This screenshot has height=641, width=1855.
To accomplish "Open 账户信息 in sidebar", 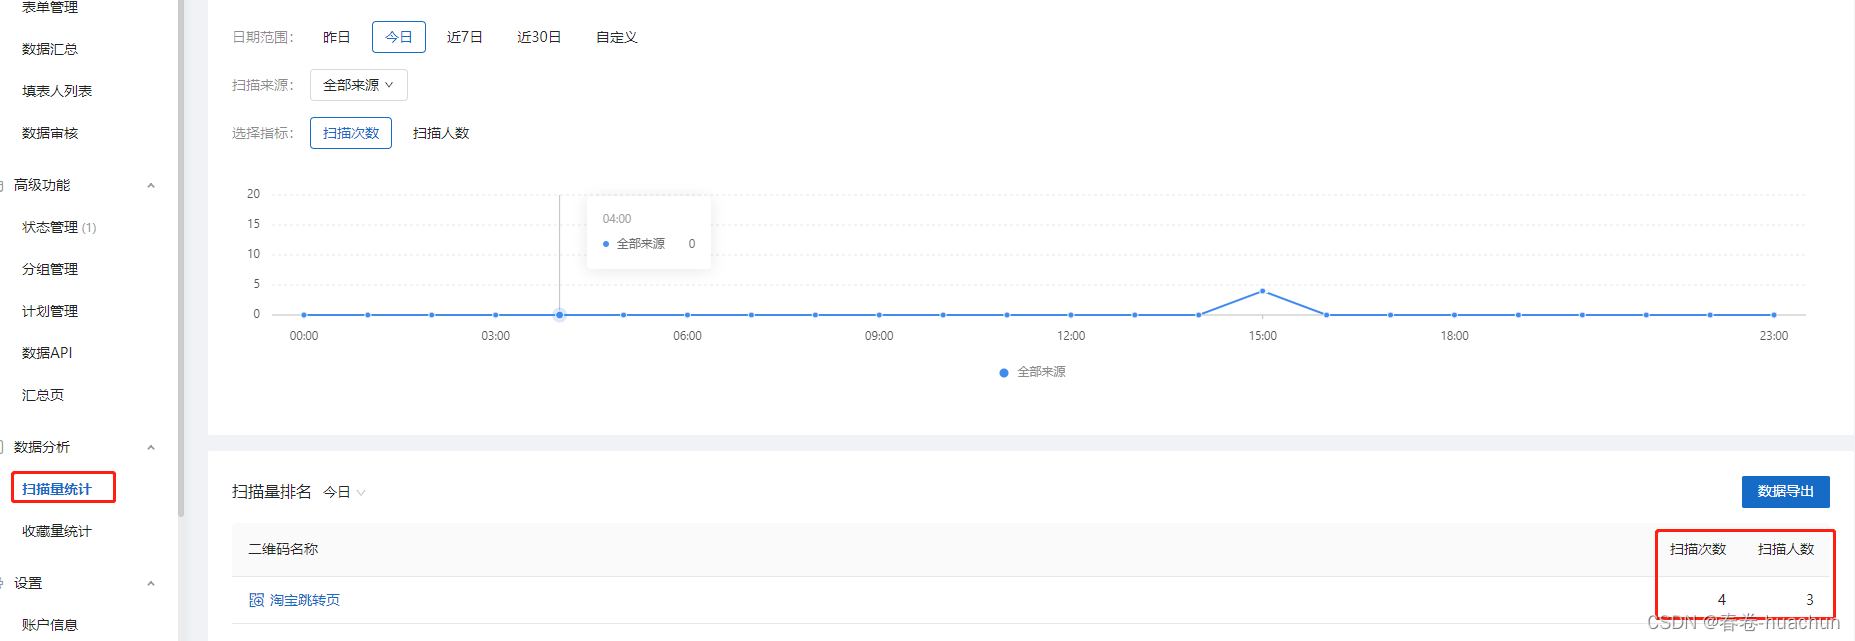I will (50, 625).
